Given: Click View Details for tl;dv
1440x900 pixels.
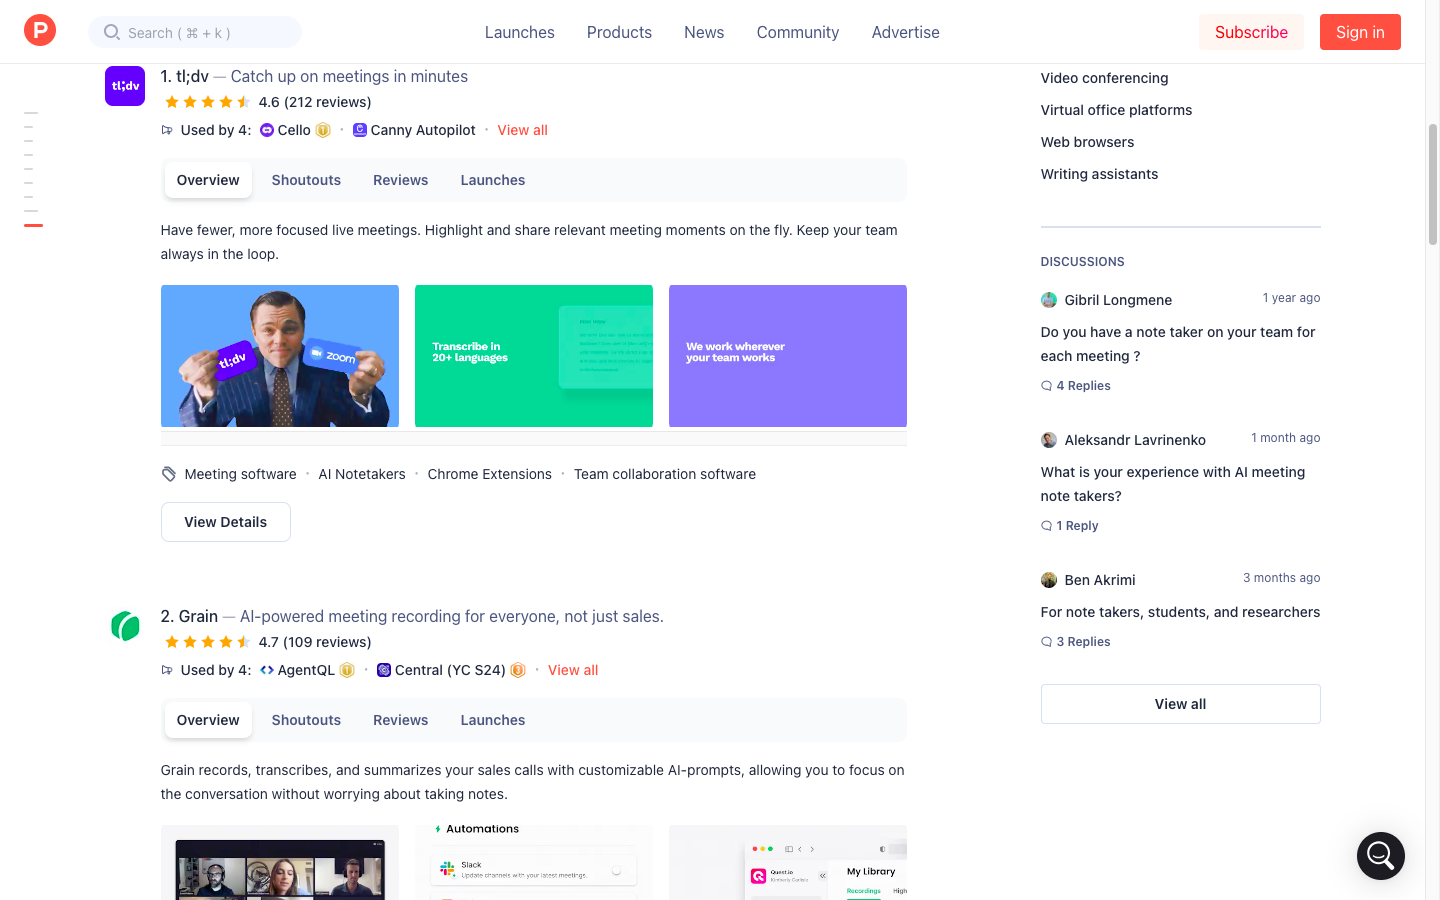Looking at the screenshot, I should tap(226, 522).
